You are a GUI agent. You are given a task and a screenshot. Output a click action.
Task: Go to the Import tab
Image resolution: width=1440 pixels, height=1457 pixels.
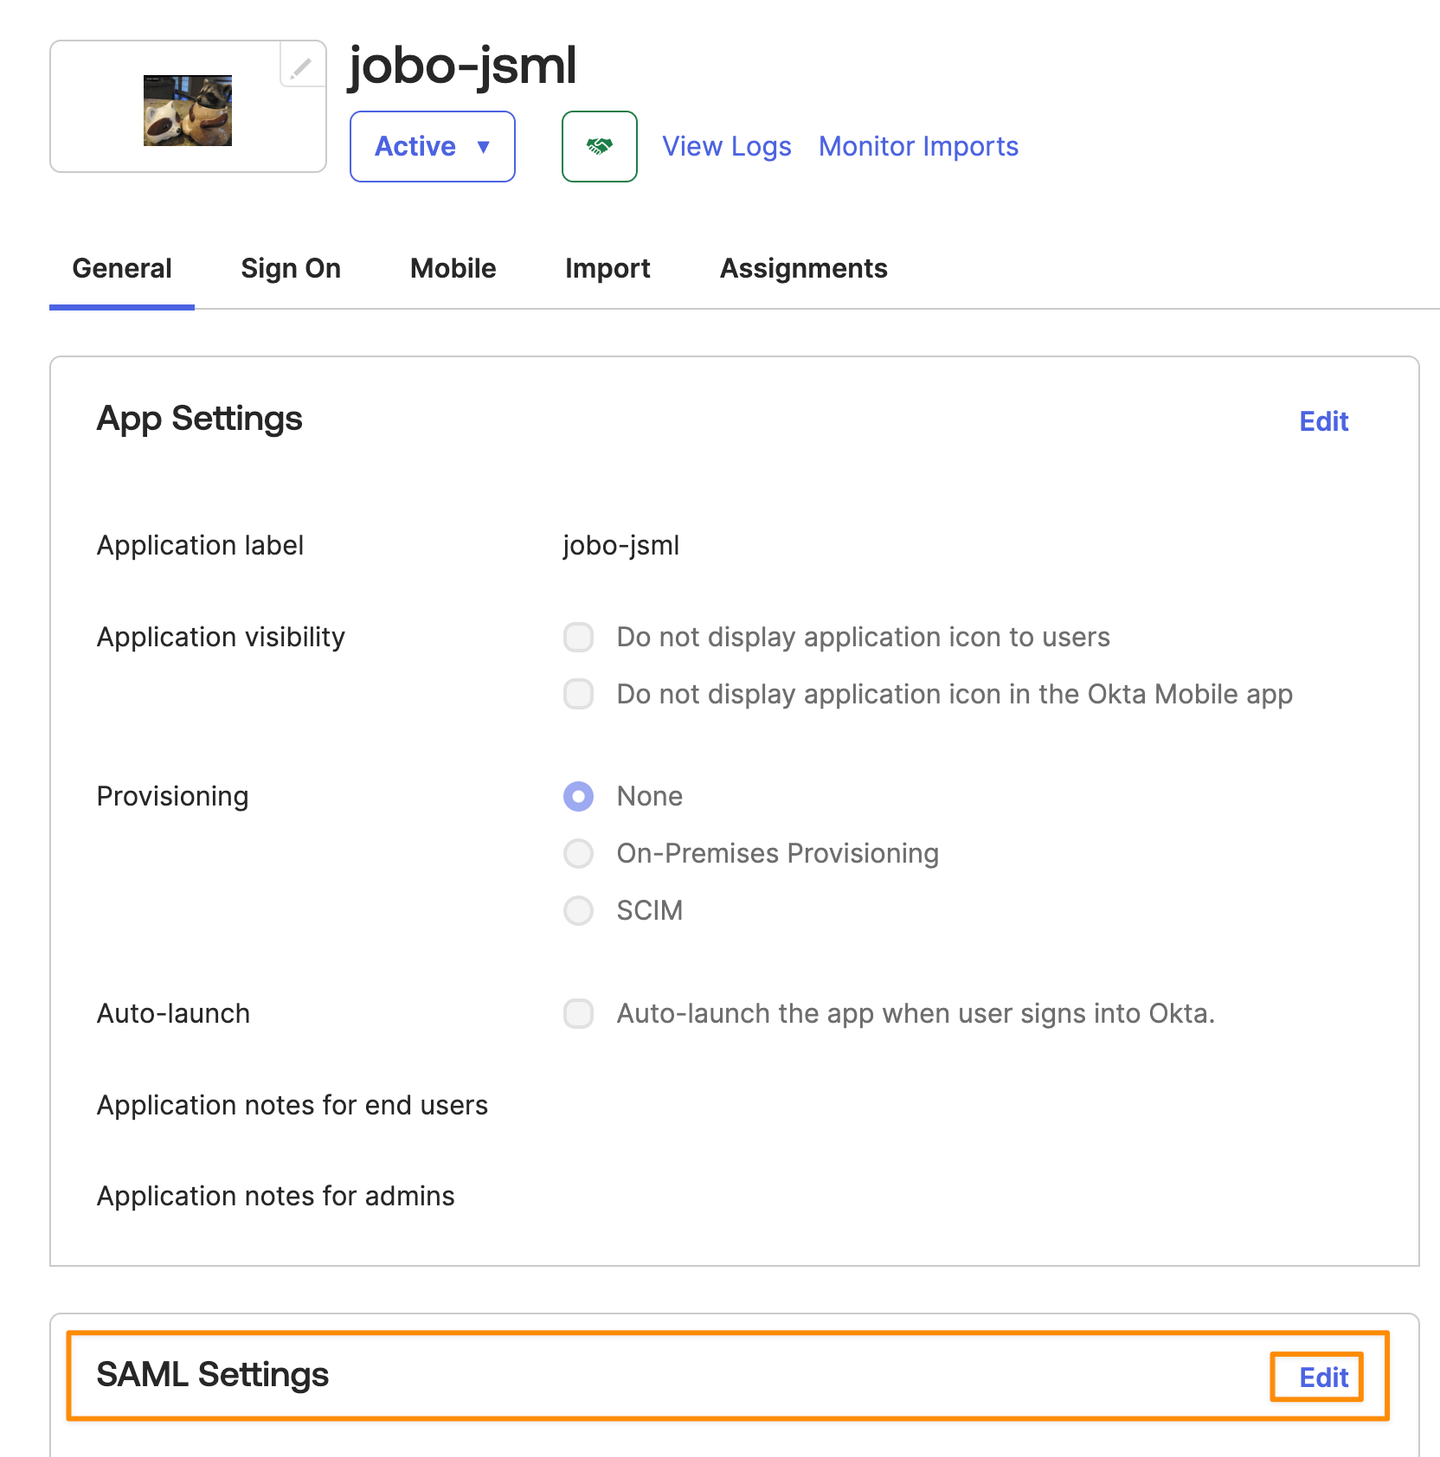(607, 268)
